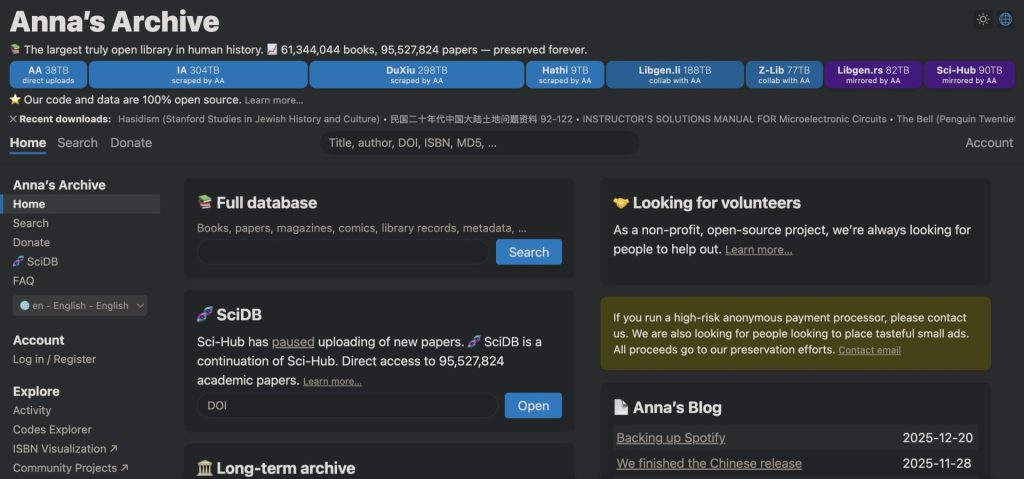Viewport: 1024px width, 479px height.
Task: Click into the DOI input field
Action: [x=347, y=406]
